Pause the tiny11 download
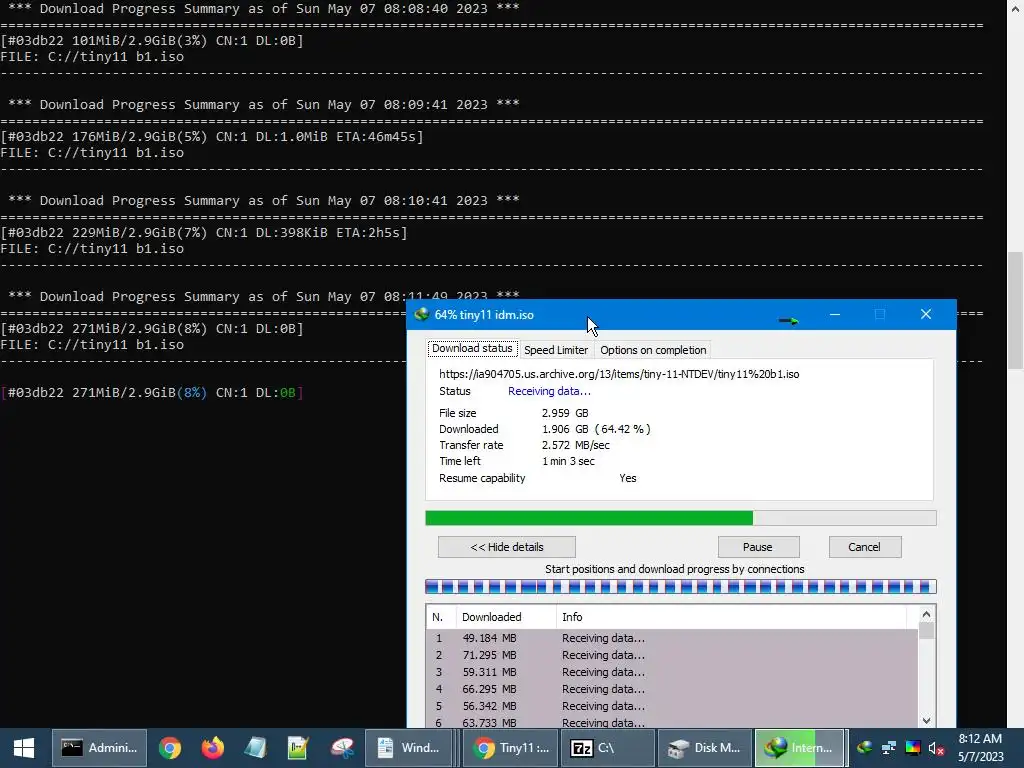1024x768 pixels. [x=758, y=547]
